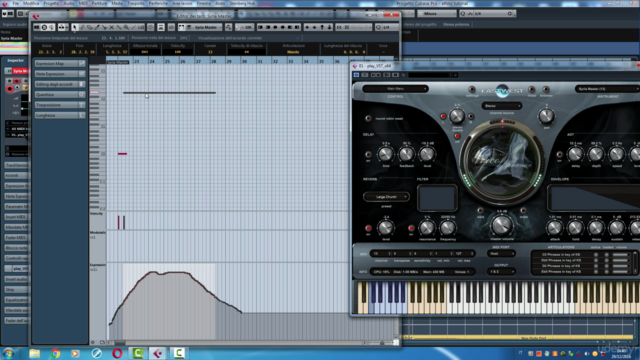Screen dimensions: 640x360
Task: Toggle the stereo double off button
Action: click(x=457, y=136)
